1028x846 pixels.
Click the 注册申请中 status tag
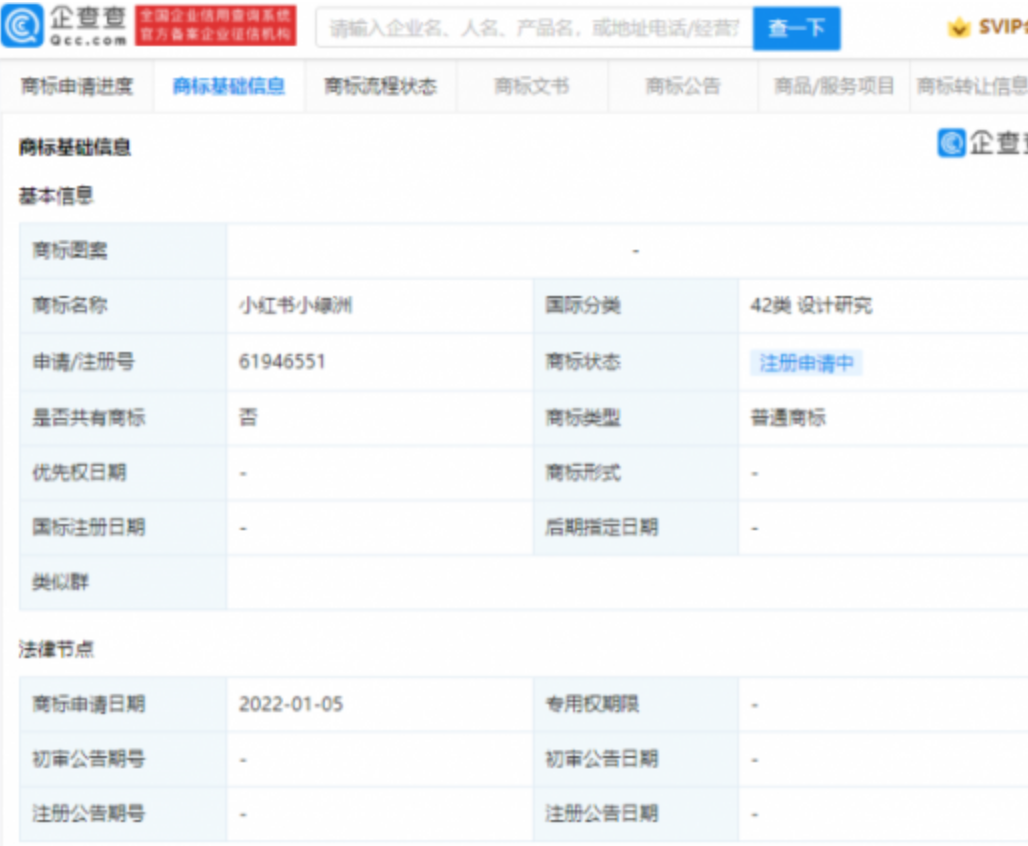coord(806,363)
